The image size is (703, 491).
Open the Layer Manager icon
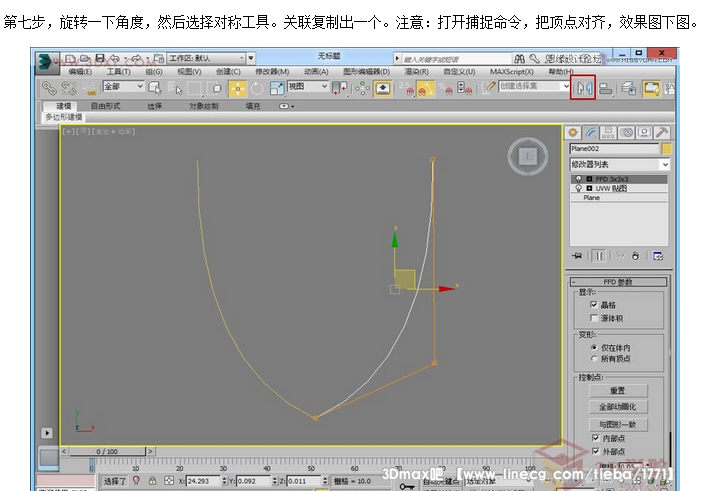(629, 88)
